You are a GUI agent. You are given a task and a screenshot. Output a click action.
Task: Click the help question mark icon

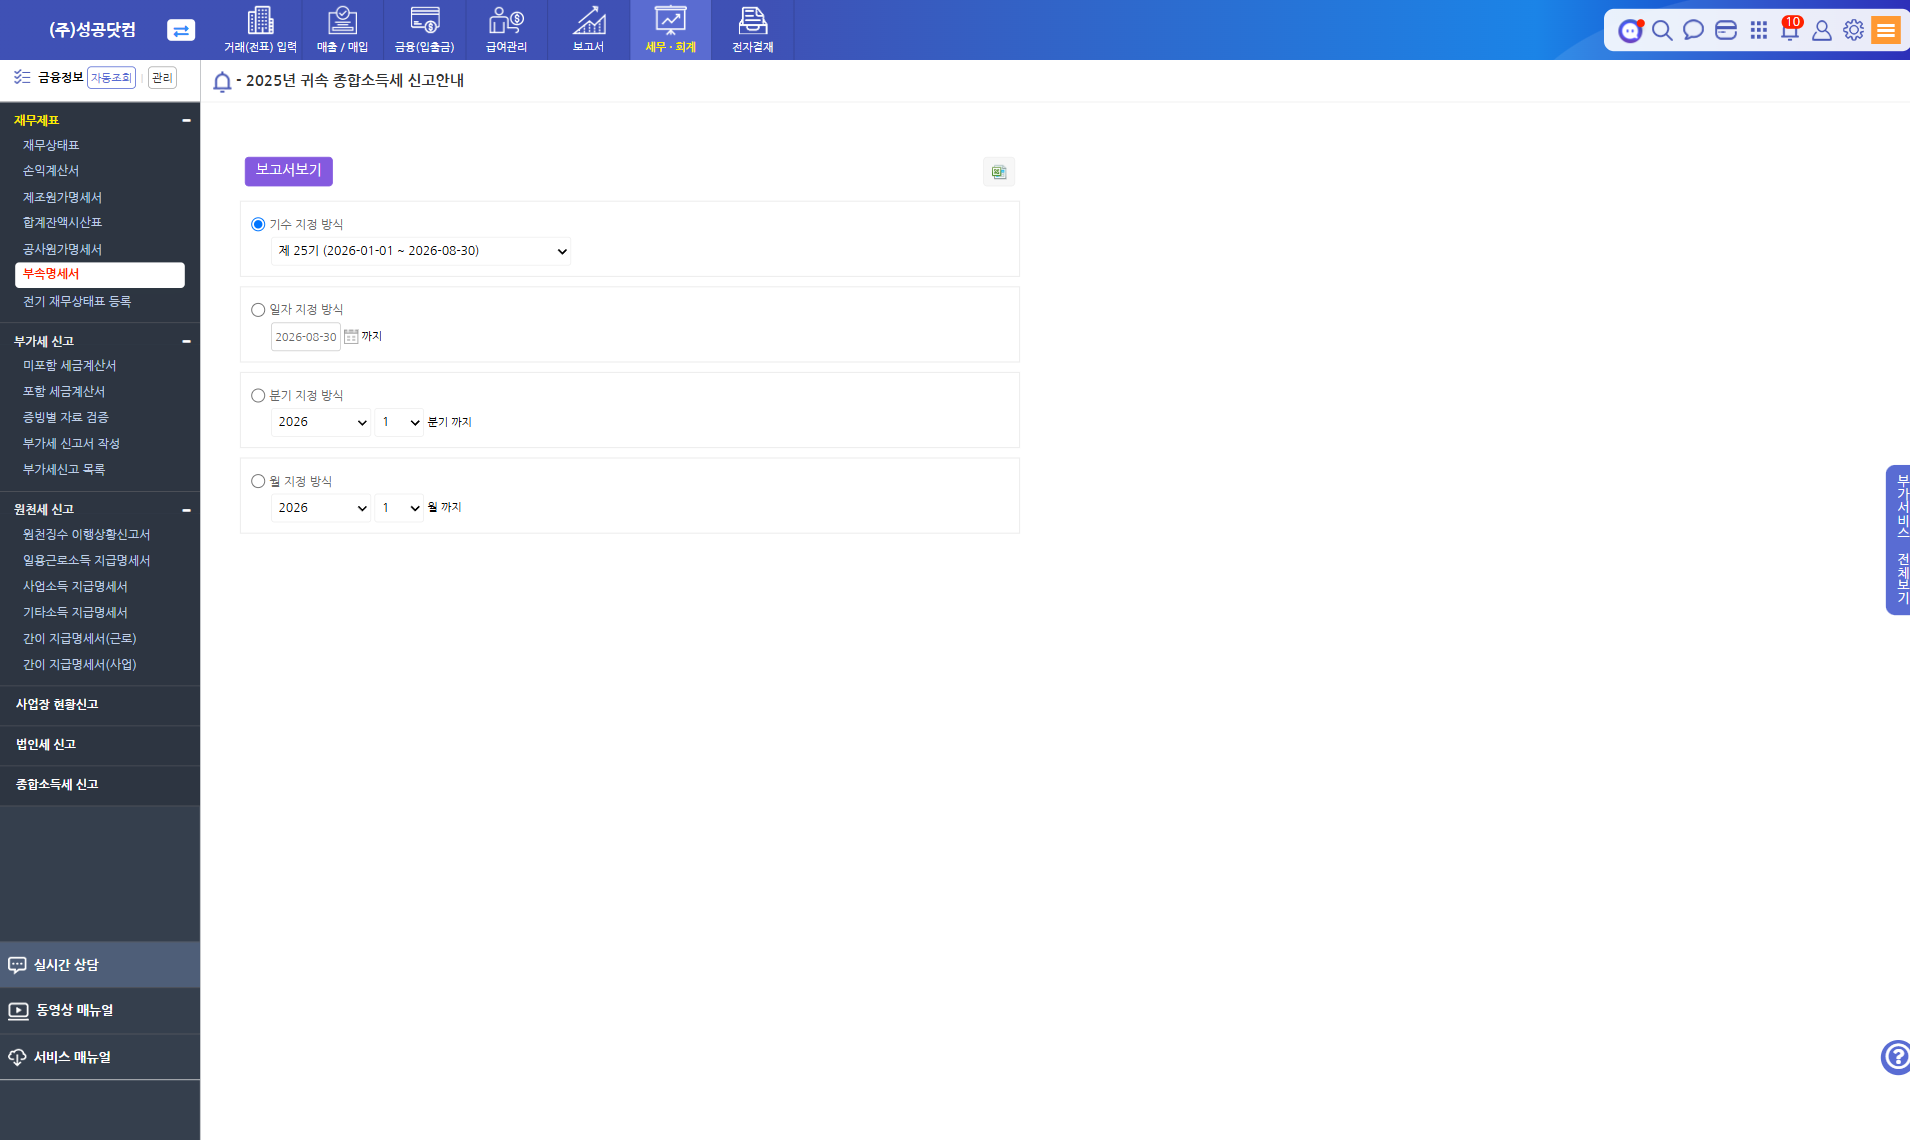click(1895, 1057)
